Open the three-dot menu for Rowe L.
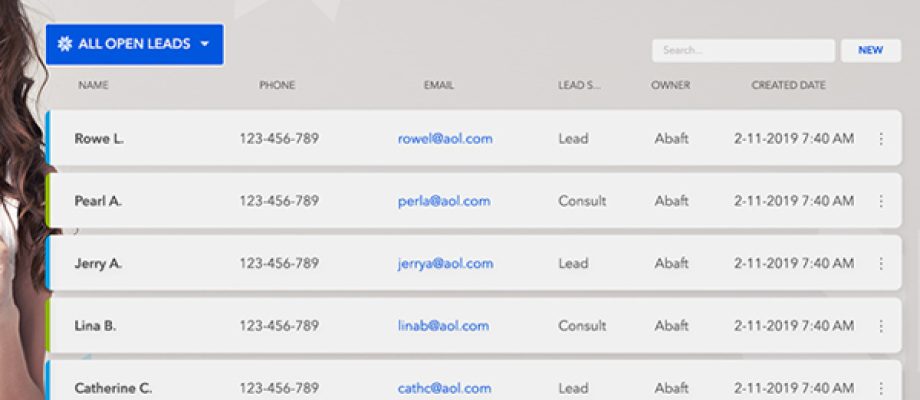The height and width of the screenshot is (400, 920). 881,139
